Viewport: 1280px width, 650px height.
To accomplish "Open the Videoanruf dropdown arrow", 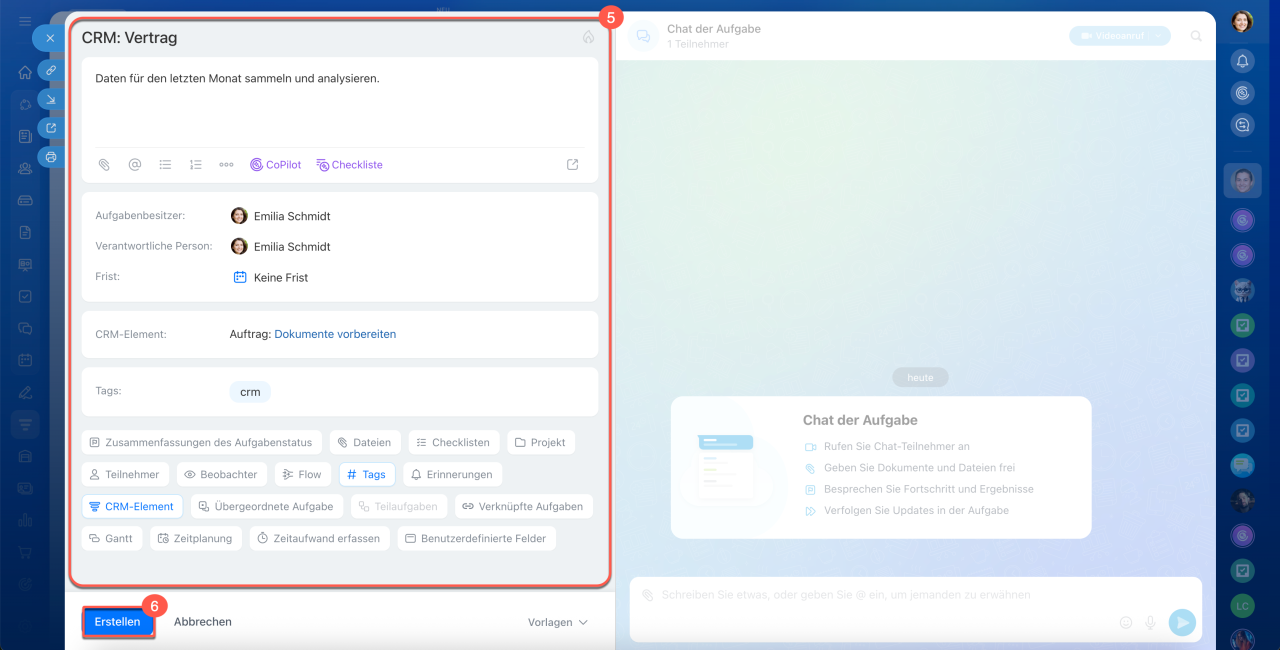I will 1160,36.
